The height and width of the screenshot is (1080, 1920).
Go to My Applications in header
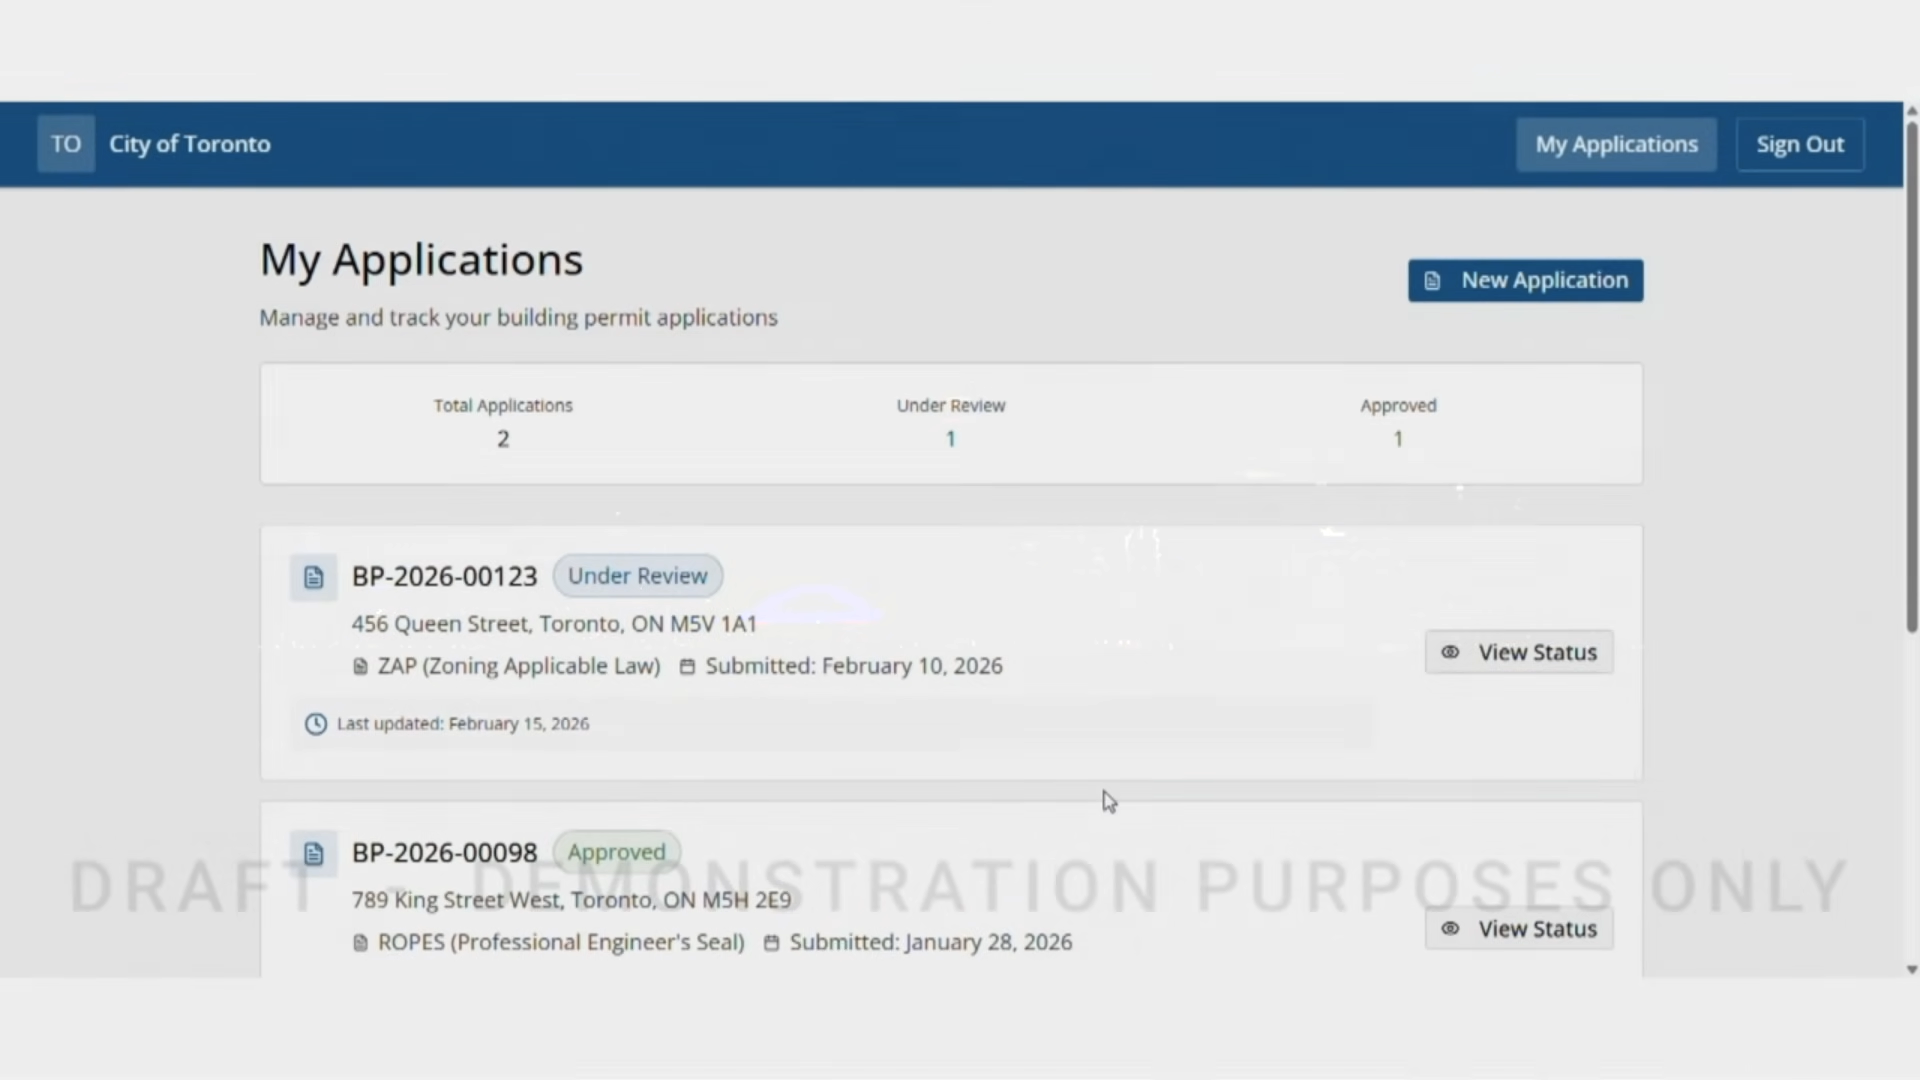pyautogui.click(x=1616, y=144)
